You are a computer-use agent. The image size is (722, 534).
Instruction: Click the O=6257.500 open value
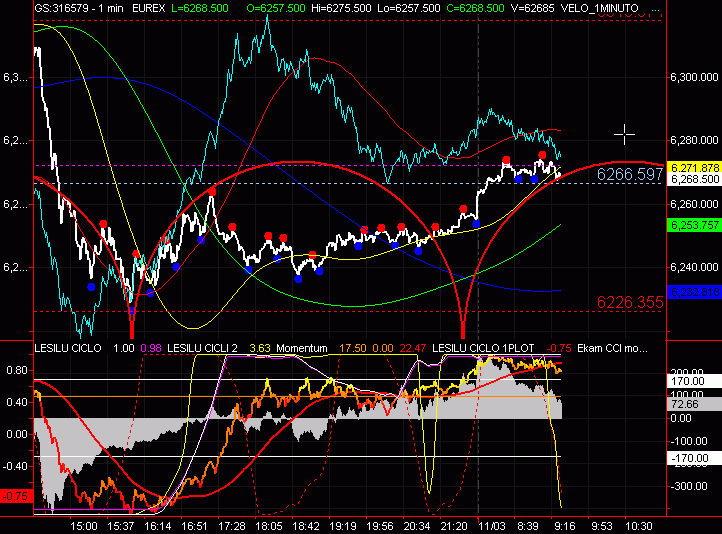coord(276,8)
